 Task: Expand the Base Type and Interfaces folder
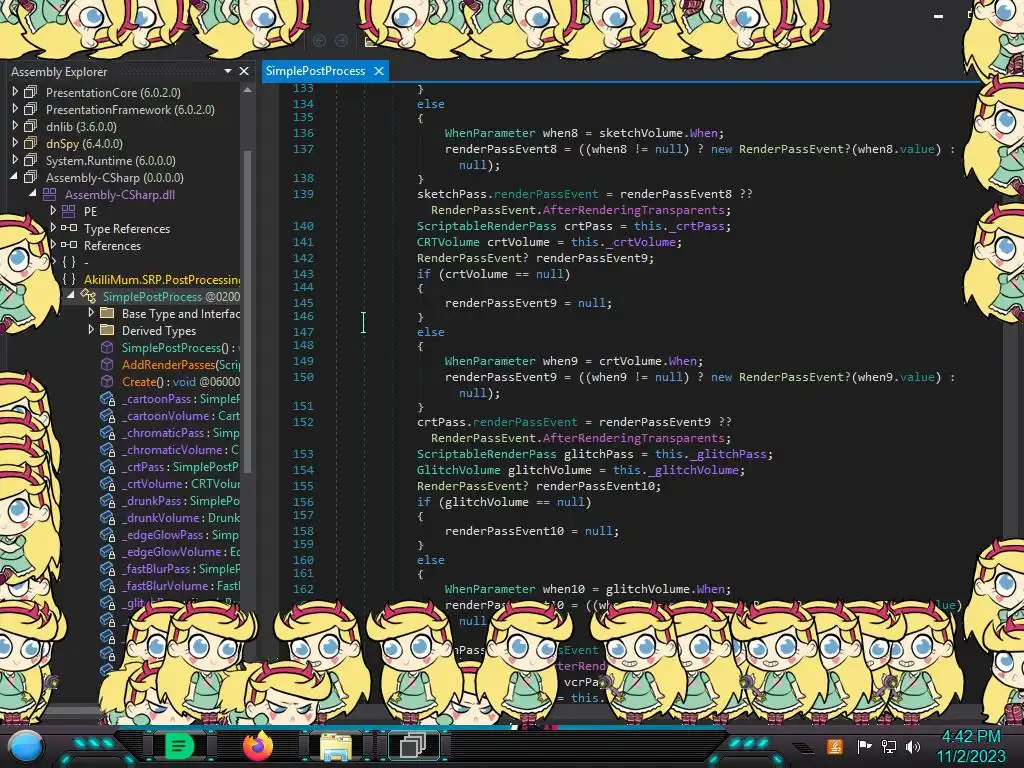point(91,313)
